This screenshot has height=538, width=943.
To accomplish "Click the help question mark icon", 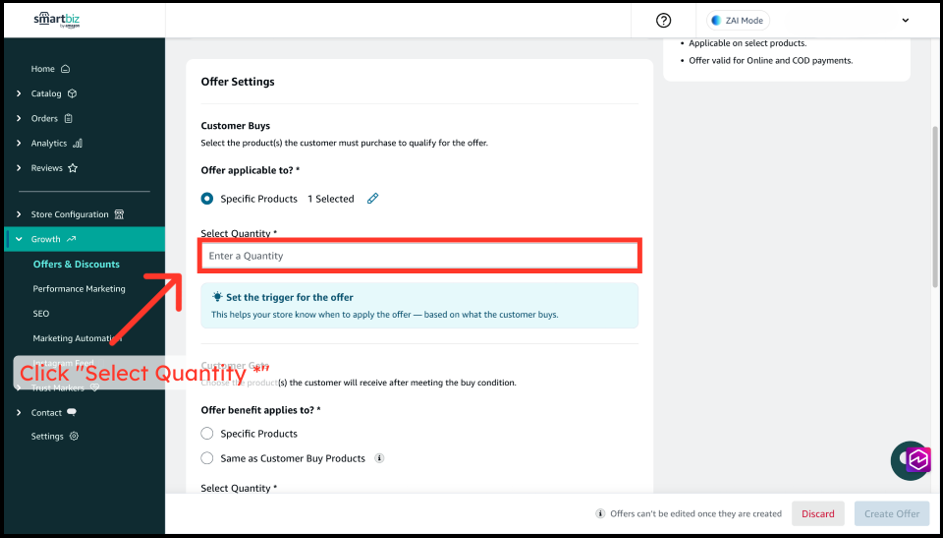I will [x=663, y=20].
